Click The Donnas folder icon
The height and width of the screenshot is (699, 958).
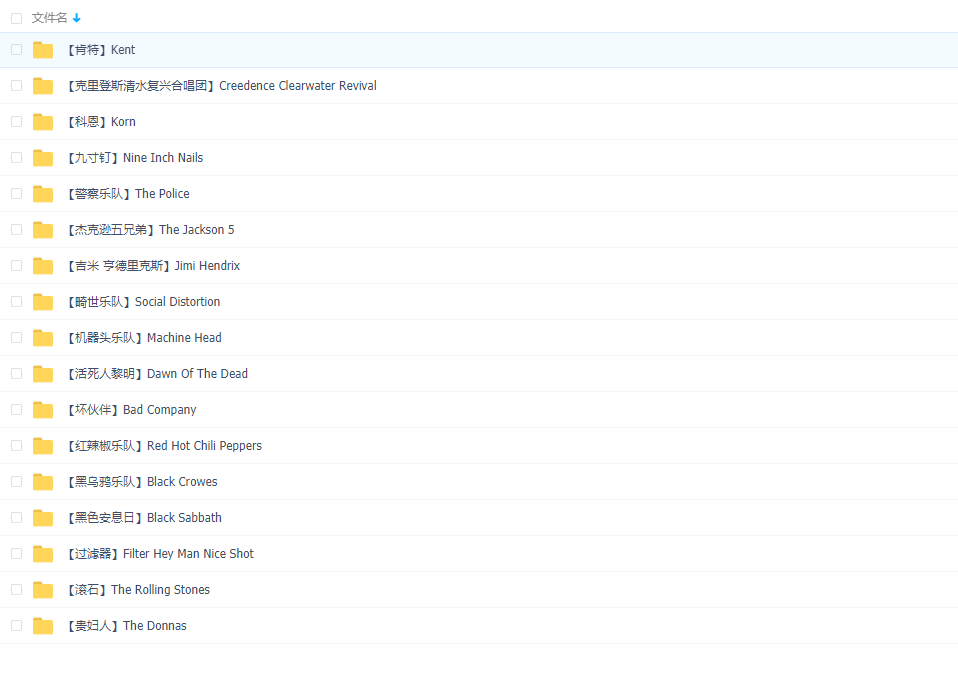click(x=43, y=627)
